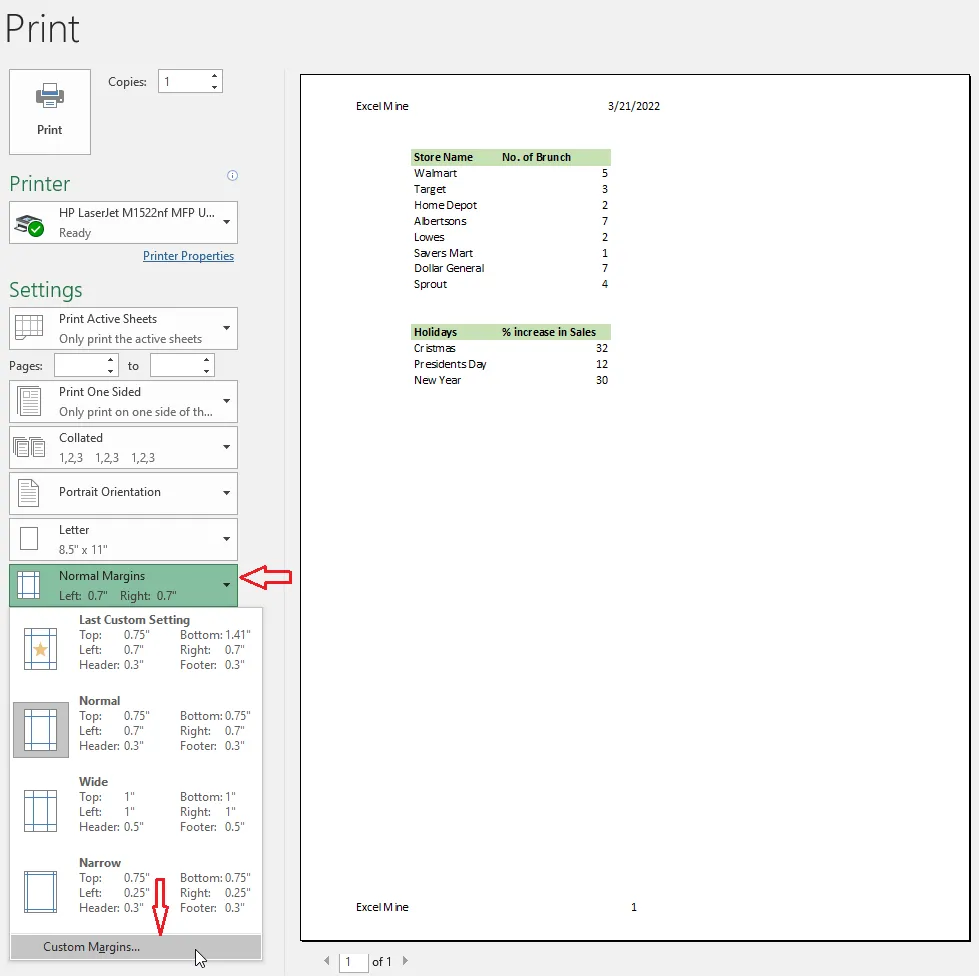Click the Copies number field
This screenshot has height=976, width=979.
tap(182, 81)
